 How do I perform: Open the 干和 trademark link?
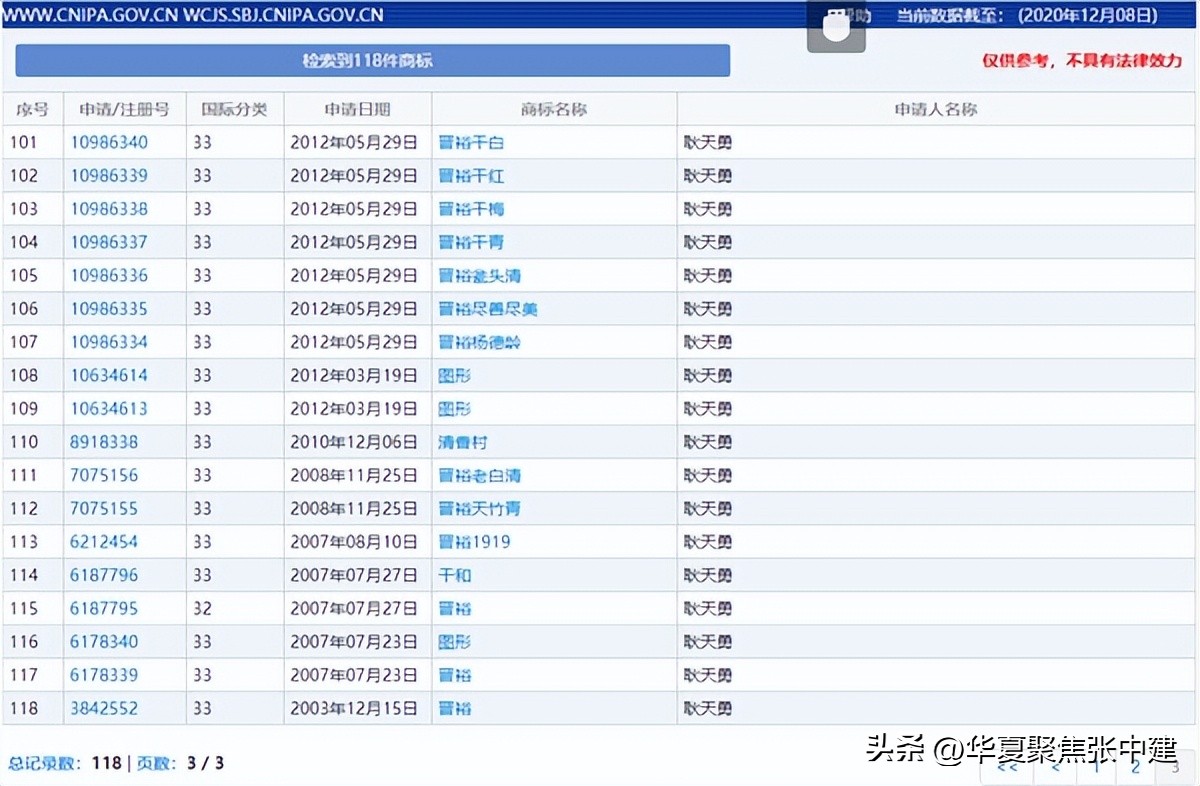(455, 574)
